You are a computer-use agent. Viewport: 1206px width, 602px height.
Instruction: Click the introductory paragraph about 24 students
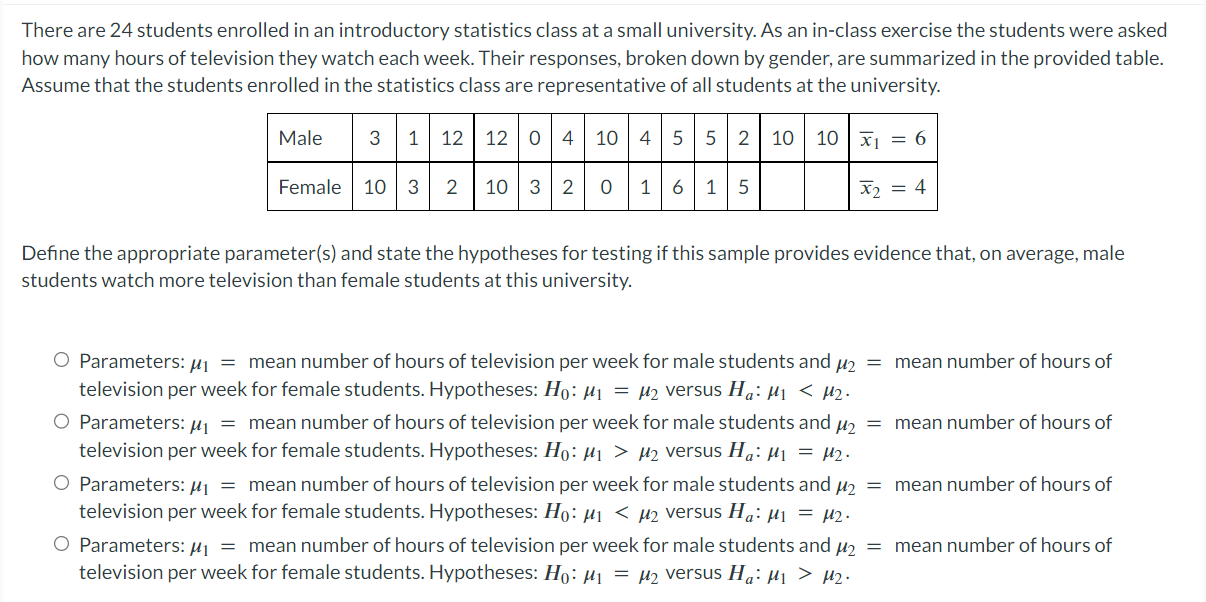(x=593, y=57)
